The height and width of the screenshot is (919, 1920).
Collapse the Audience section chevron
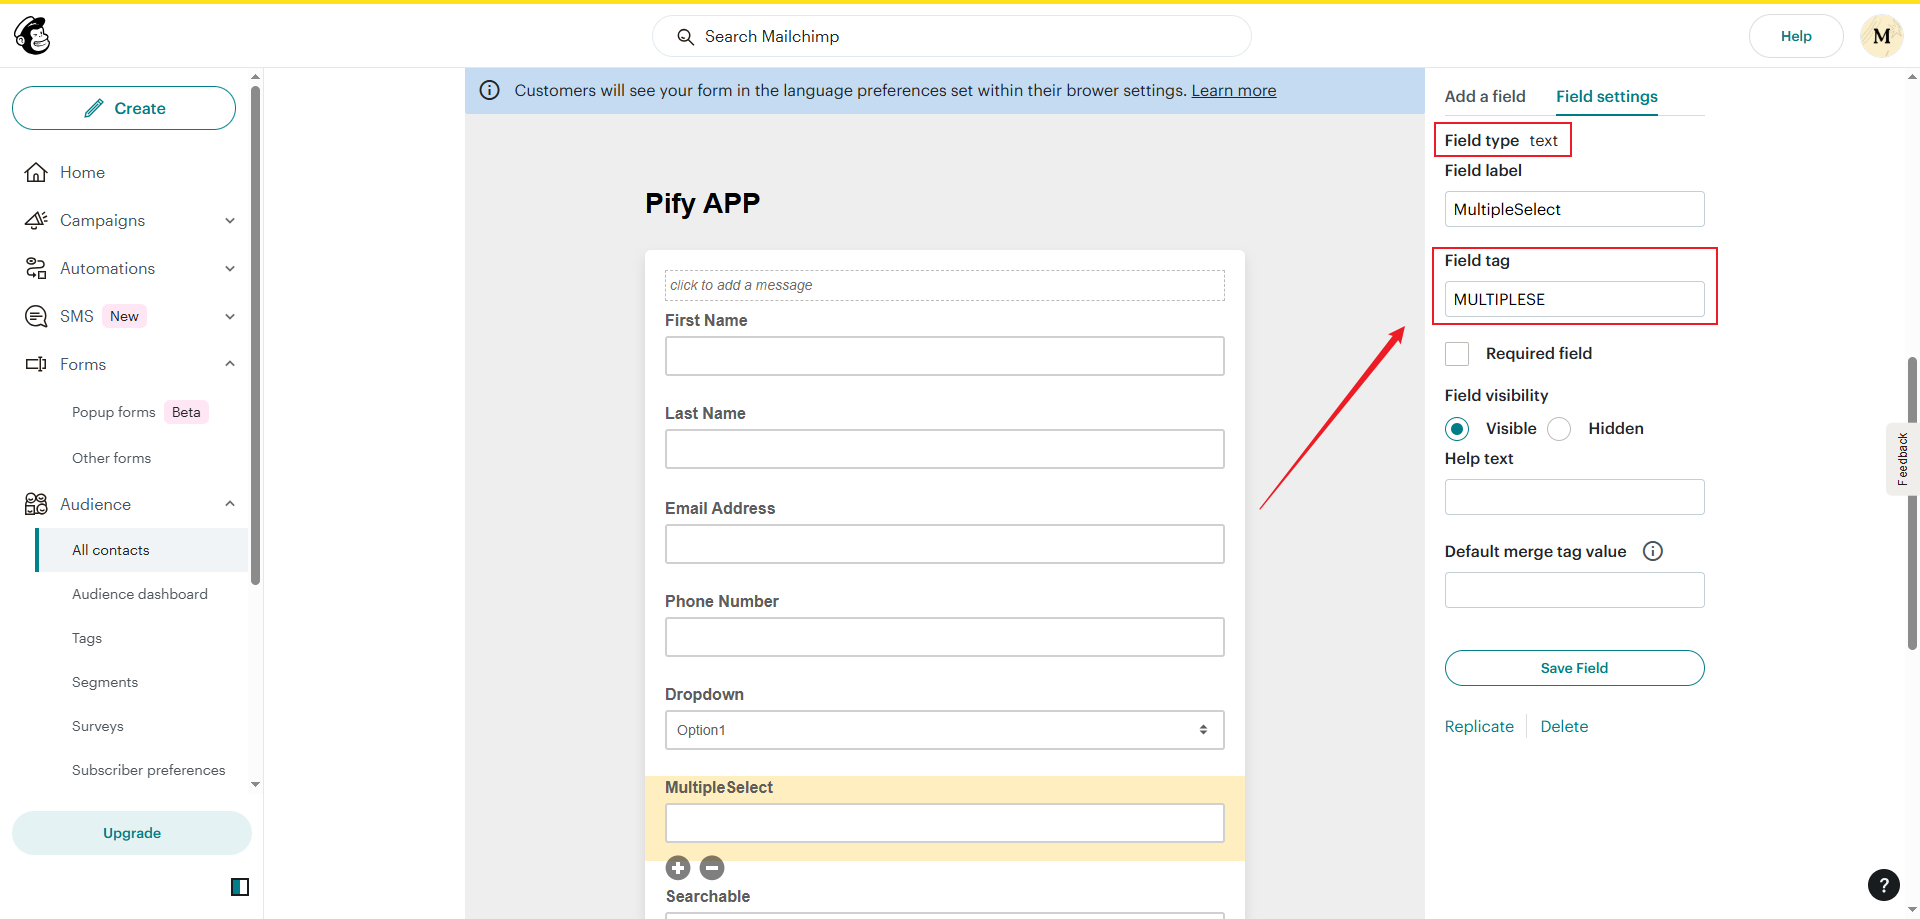click(230, 504)
